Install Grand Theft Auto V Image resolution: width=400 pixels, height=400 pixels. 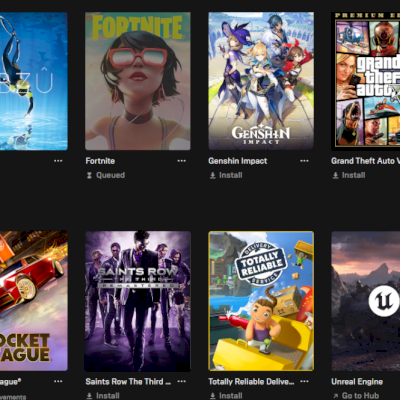pyautogui.click(x=349, y=175)
